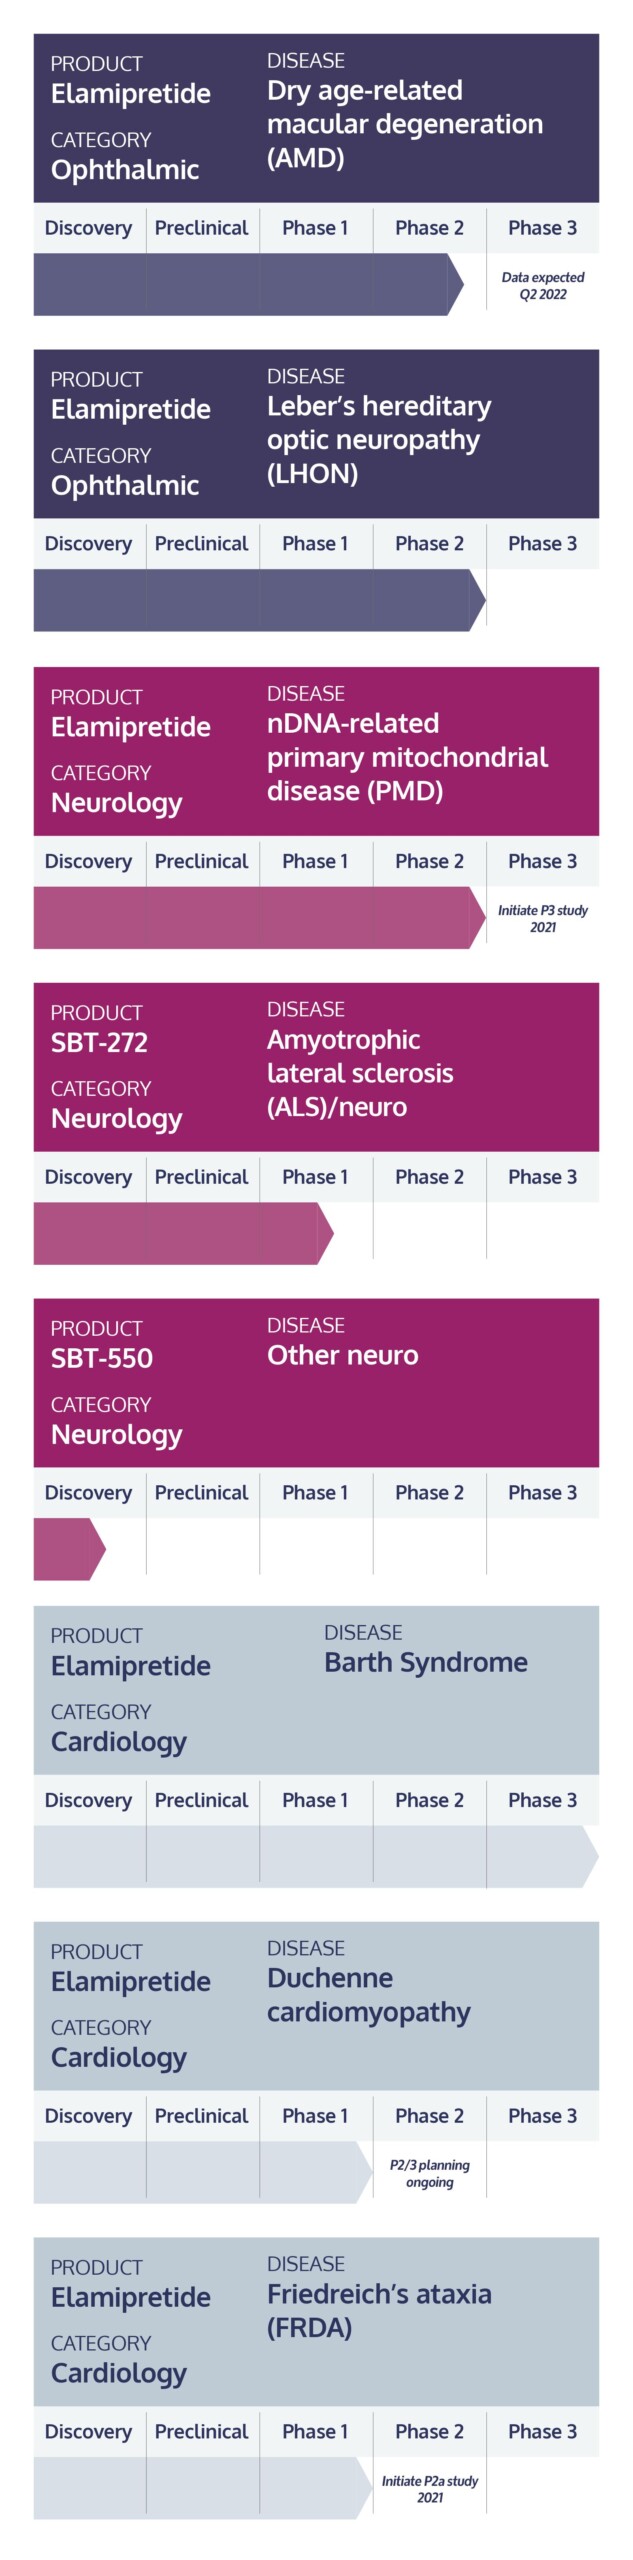The image size is (633, 2560).
Task: Select Phase 2 label under SBT-272 card
Action: (430, 1177)
